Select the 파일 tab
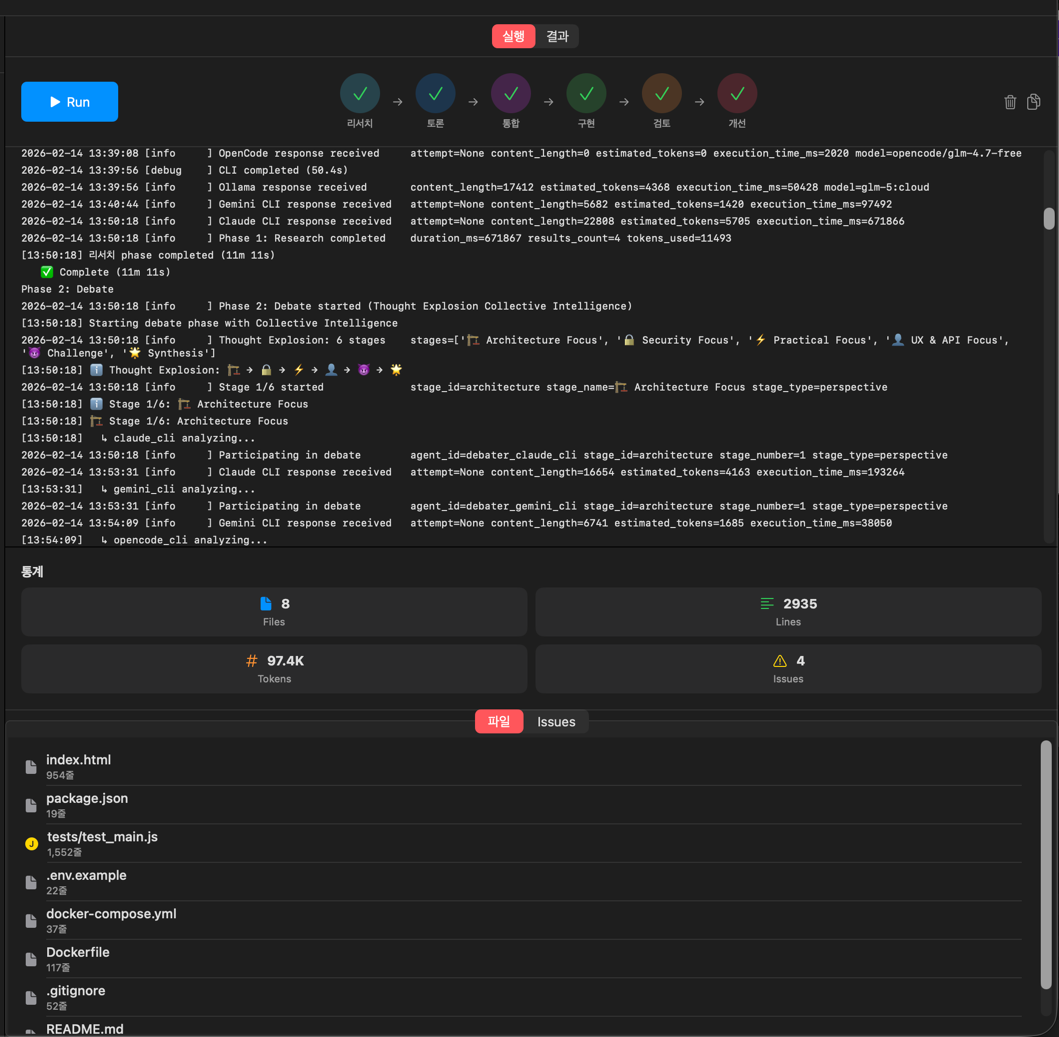1059x1037 pixels. pyautogui.click(x=499, y=722)
